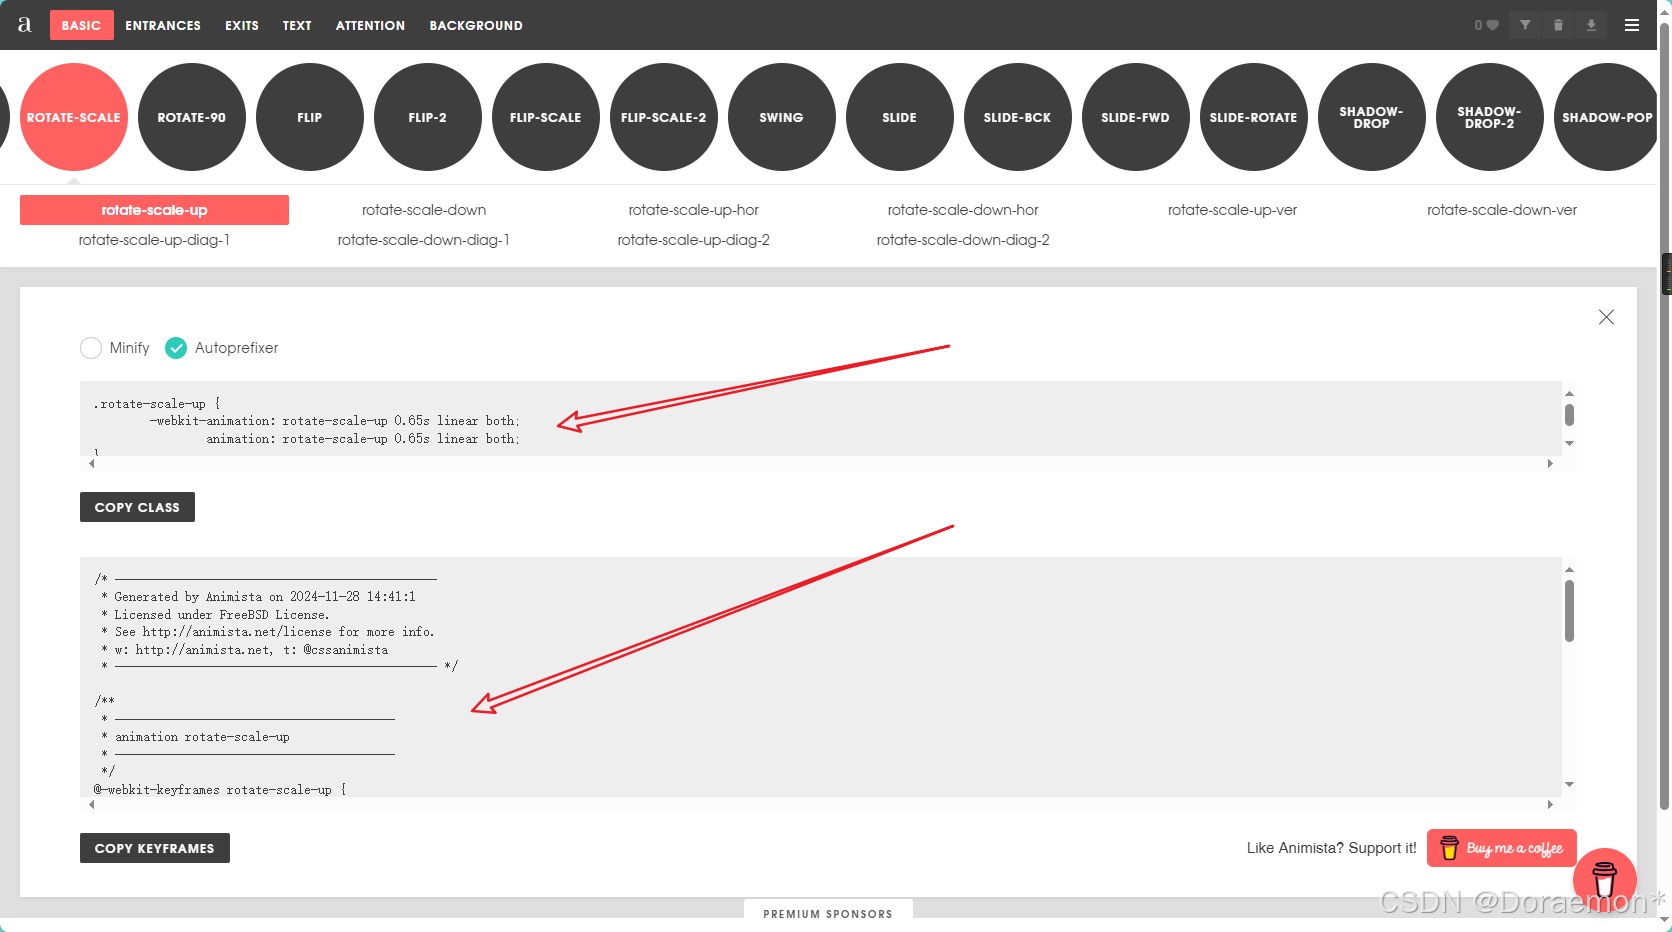Click inside the class code text area
This screenshot has height=932, width=1672.
[x=820, y=418]
